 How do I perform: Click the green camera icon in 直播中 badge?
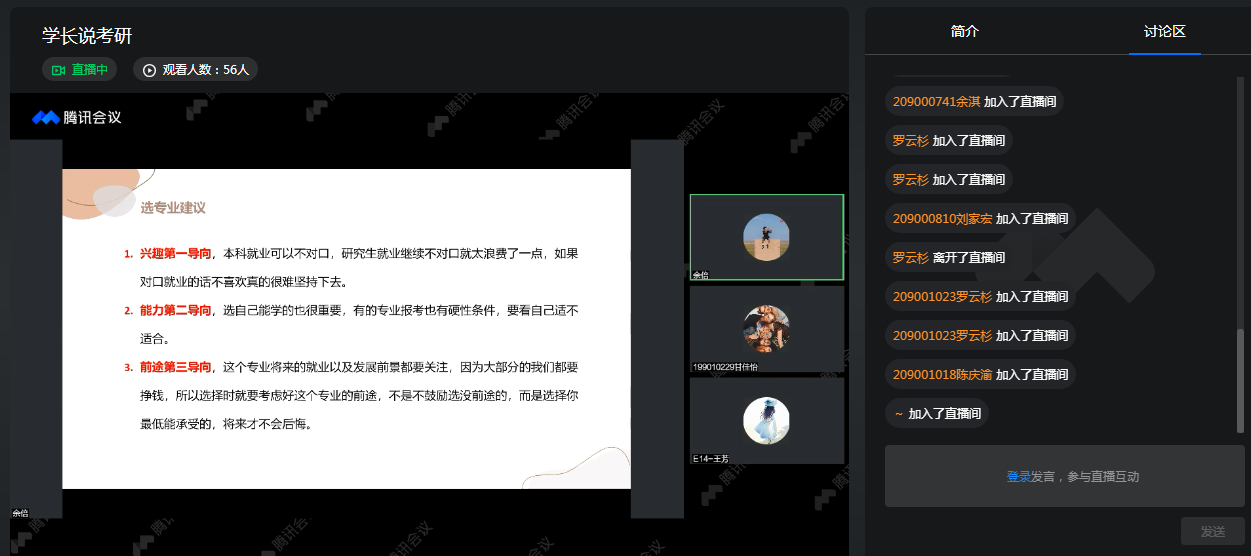point(58,70)
